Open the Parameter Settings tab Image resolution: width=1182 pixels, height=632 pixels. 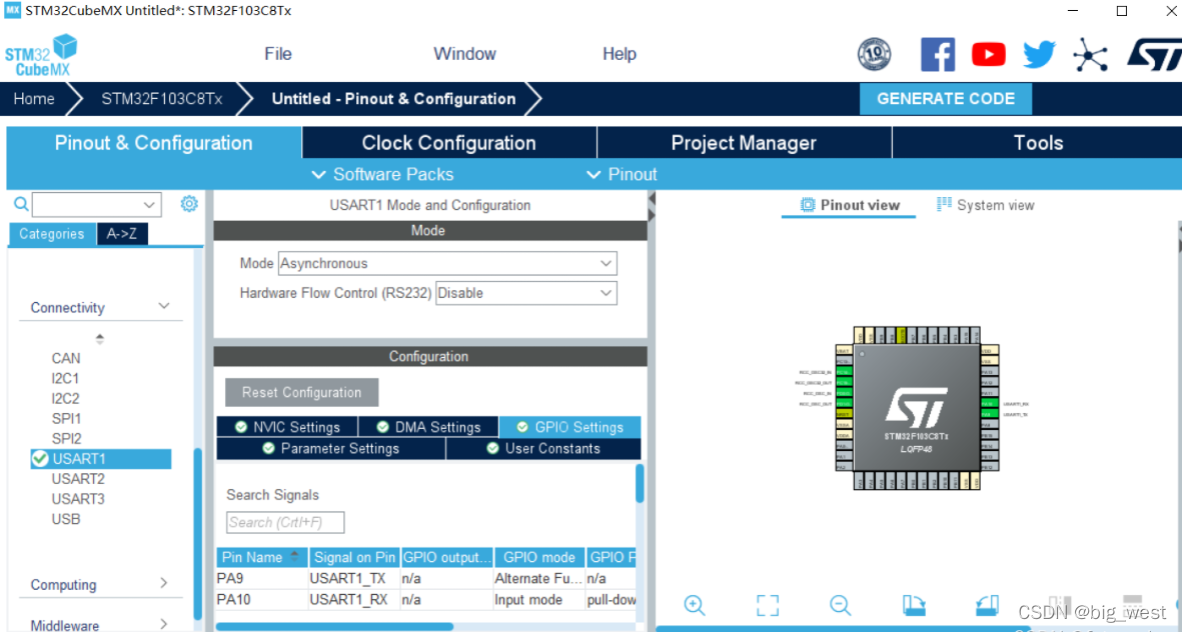tap(331, 448)
